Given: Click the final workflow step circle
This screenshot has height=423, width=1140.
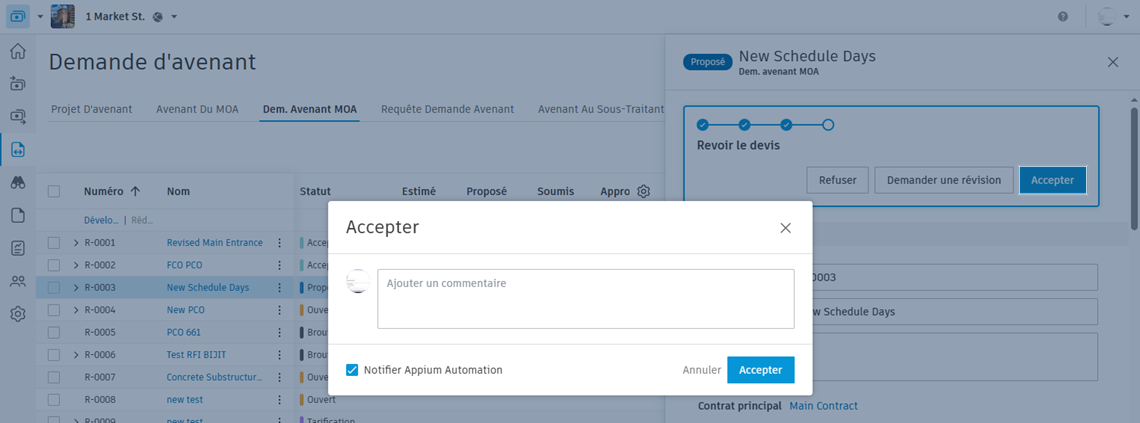Looking at the screenshot, I should [828, 125].
